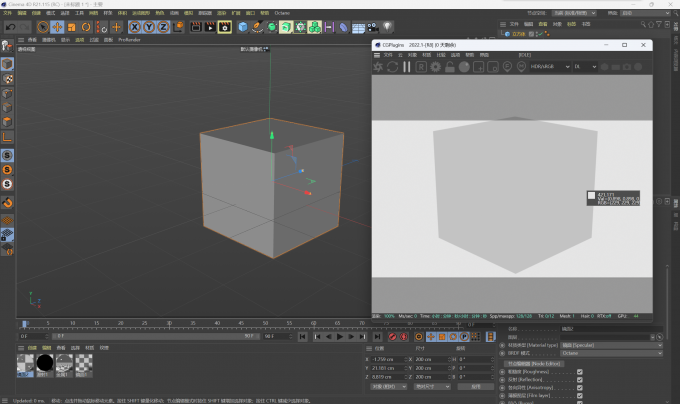Click the material name input field
The image size is (680, 404).
611,329
